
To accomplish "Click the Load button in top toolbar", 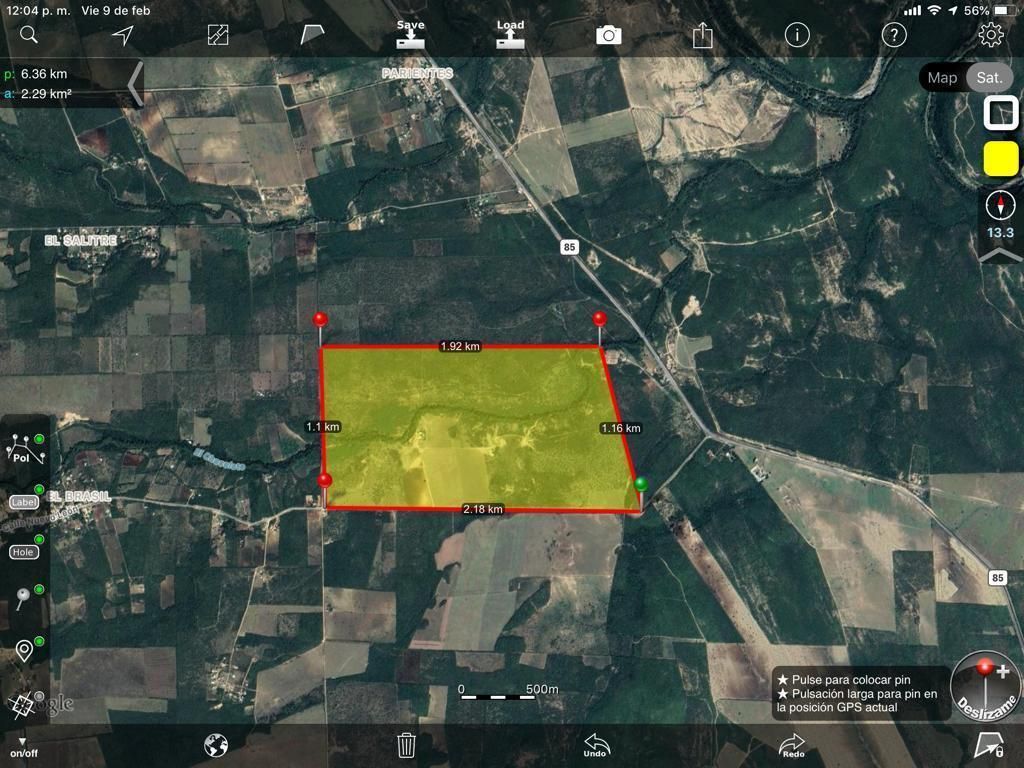I will pos(510,34).
